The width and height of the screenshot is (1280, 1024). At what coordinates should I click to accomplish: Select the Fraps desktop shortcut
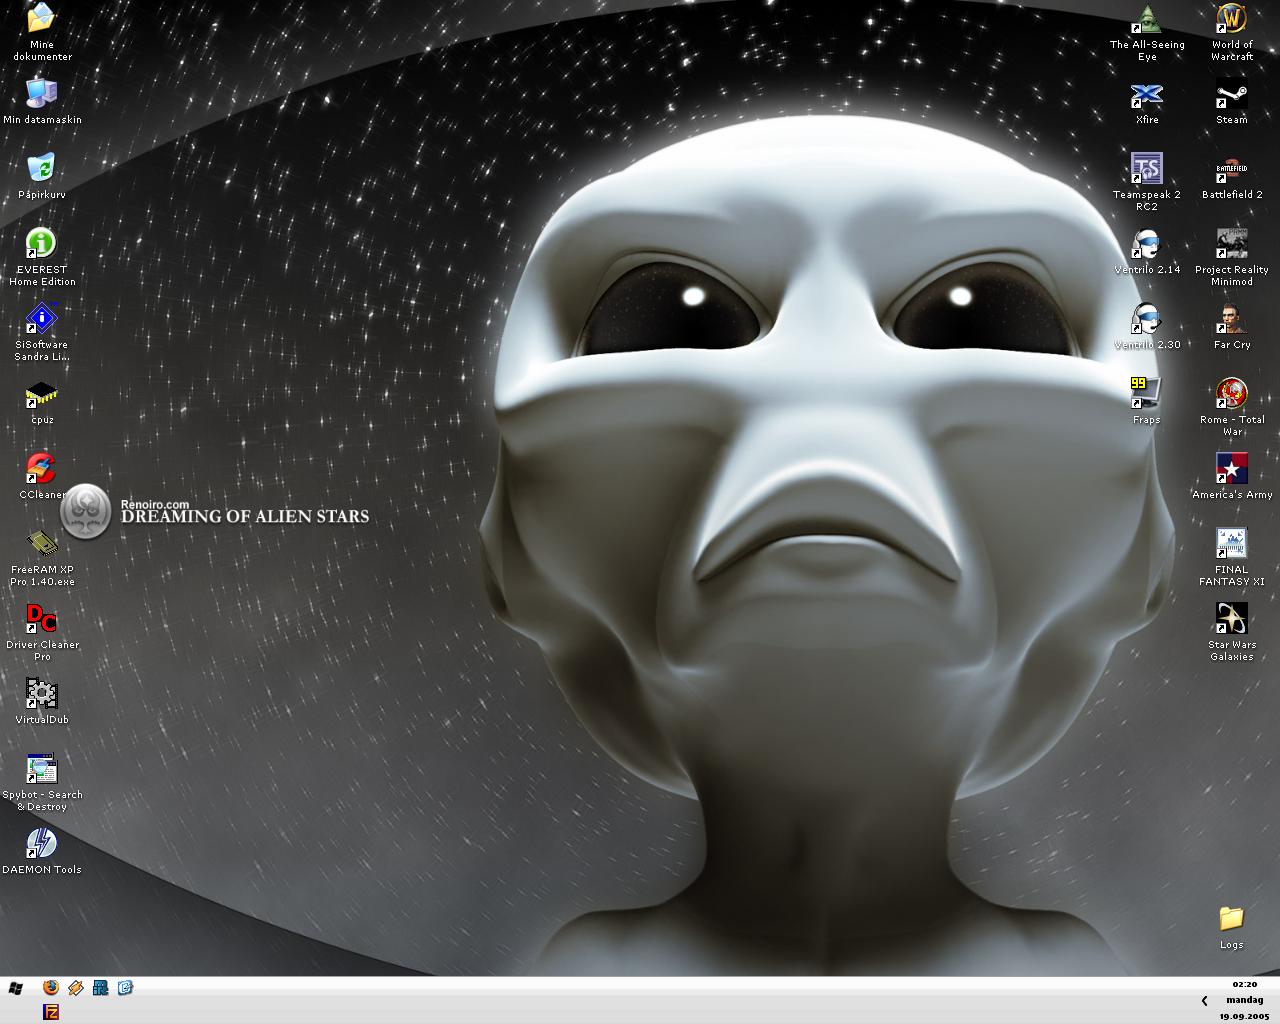pos(1147,394)
